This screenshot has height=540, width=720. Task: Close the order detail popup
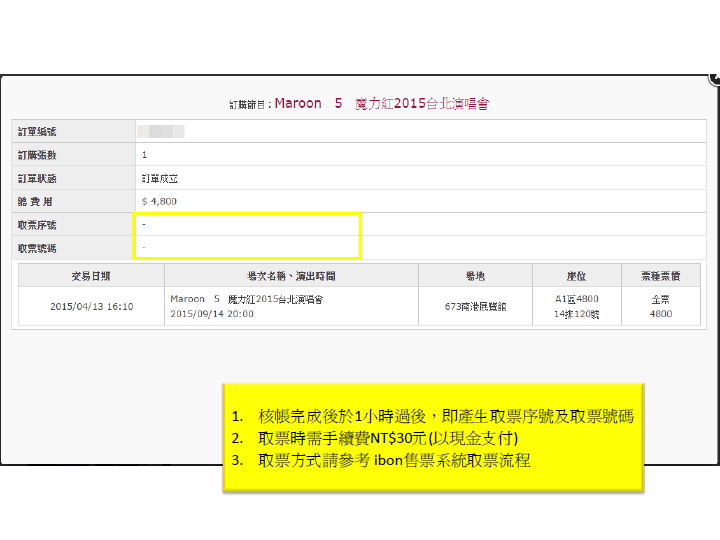pos(714,79)
